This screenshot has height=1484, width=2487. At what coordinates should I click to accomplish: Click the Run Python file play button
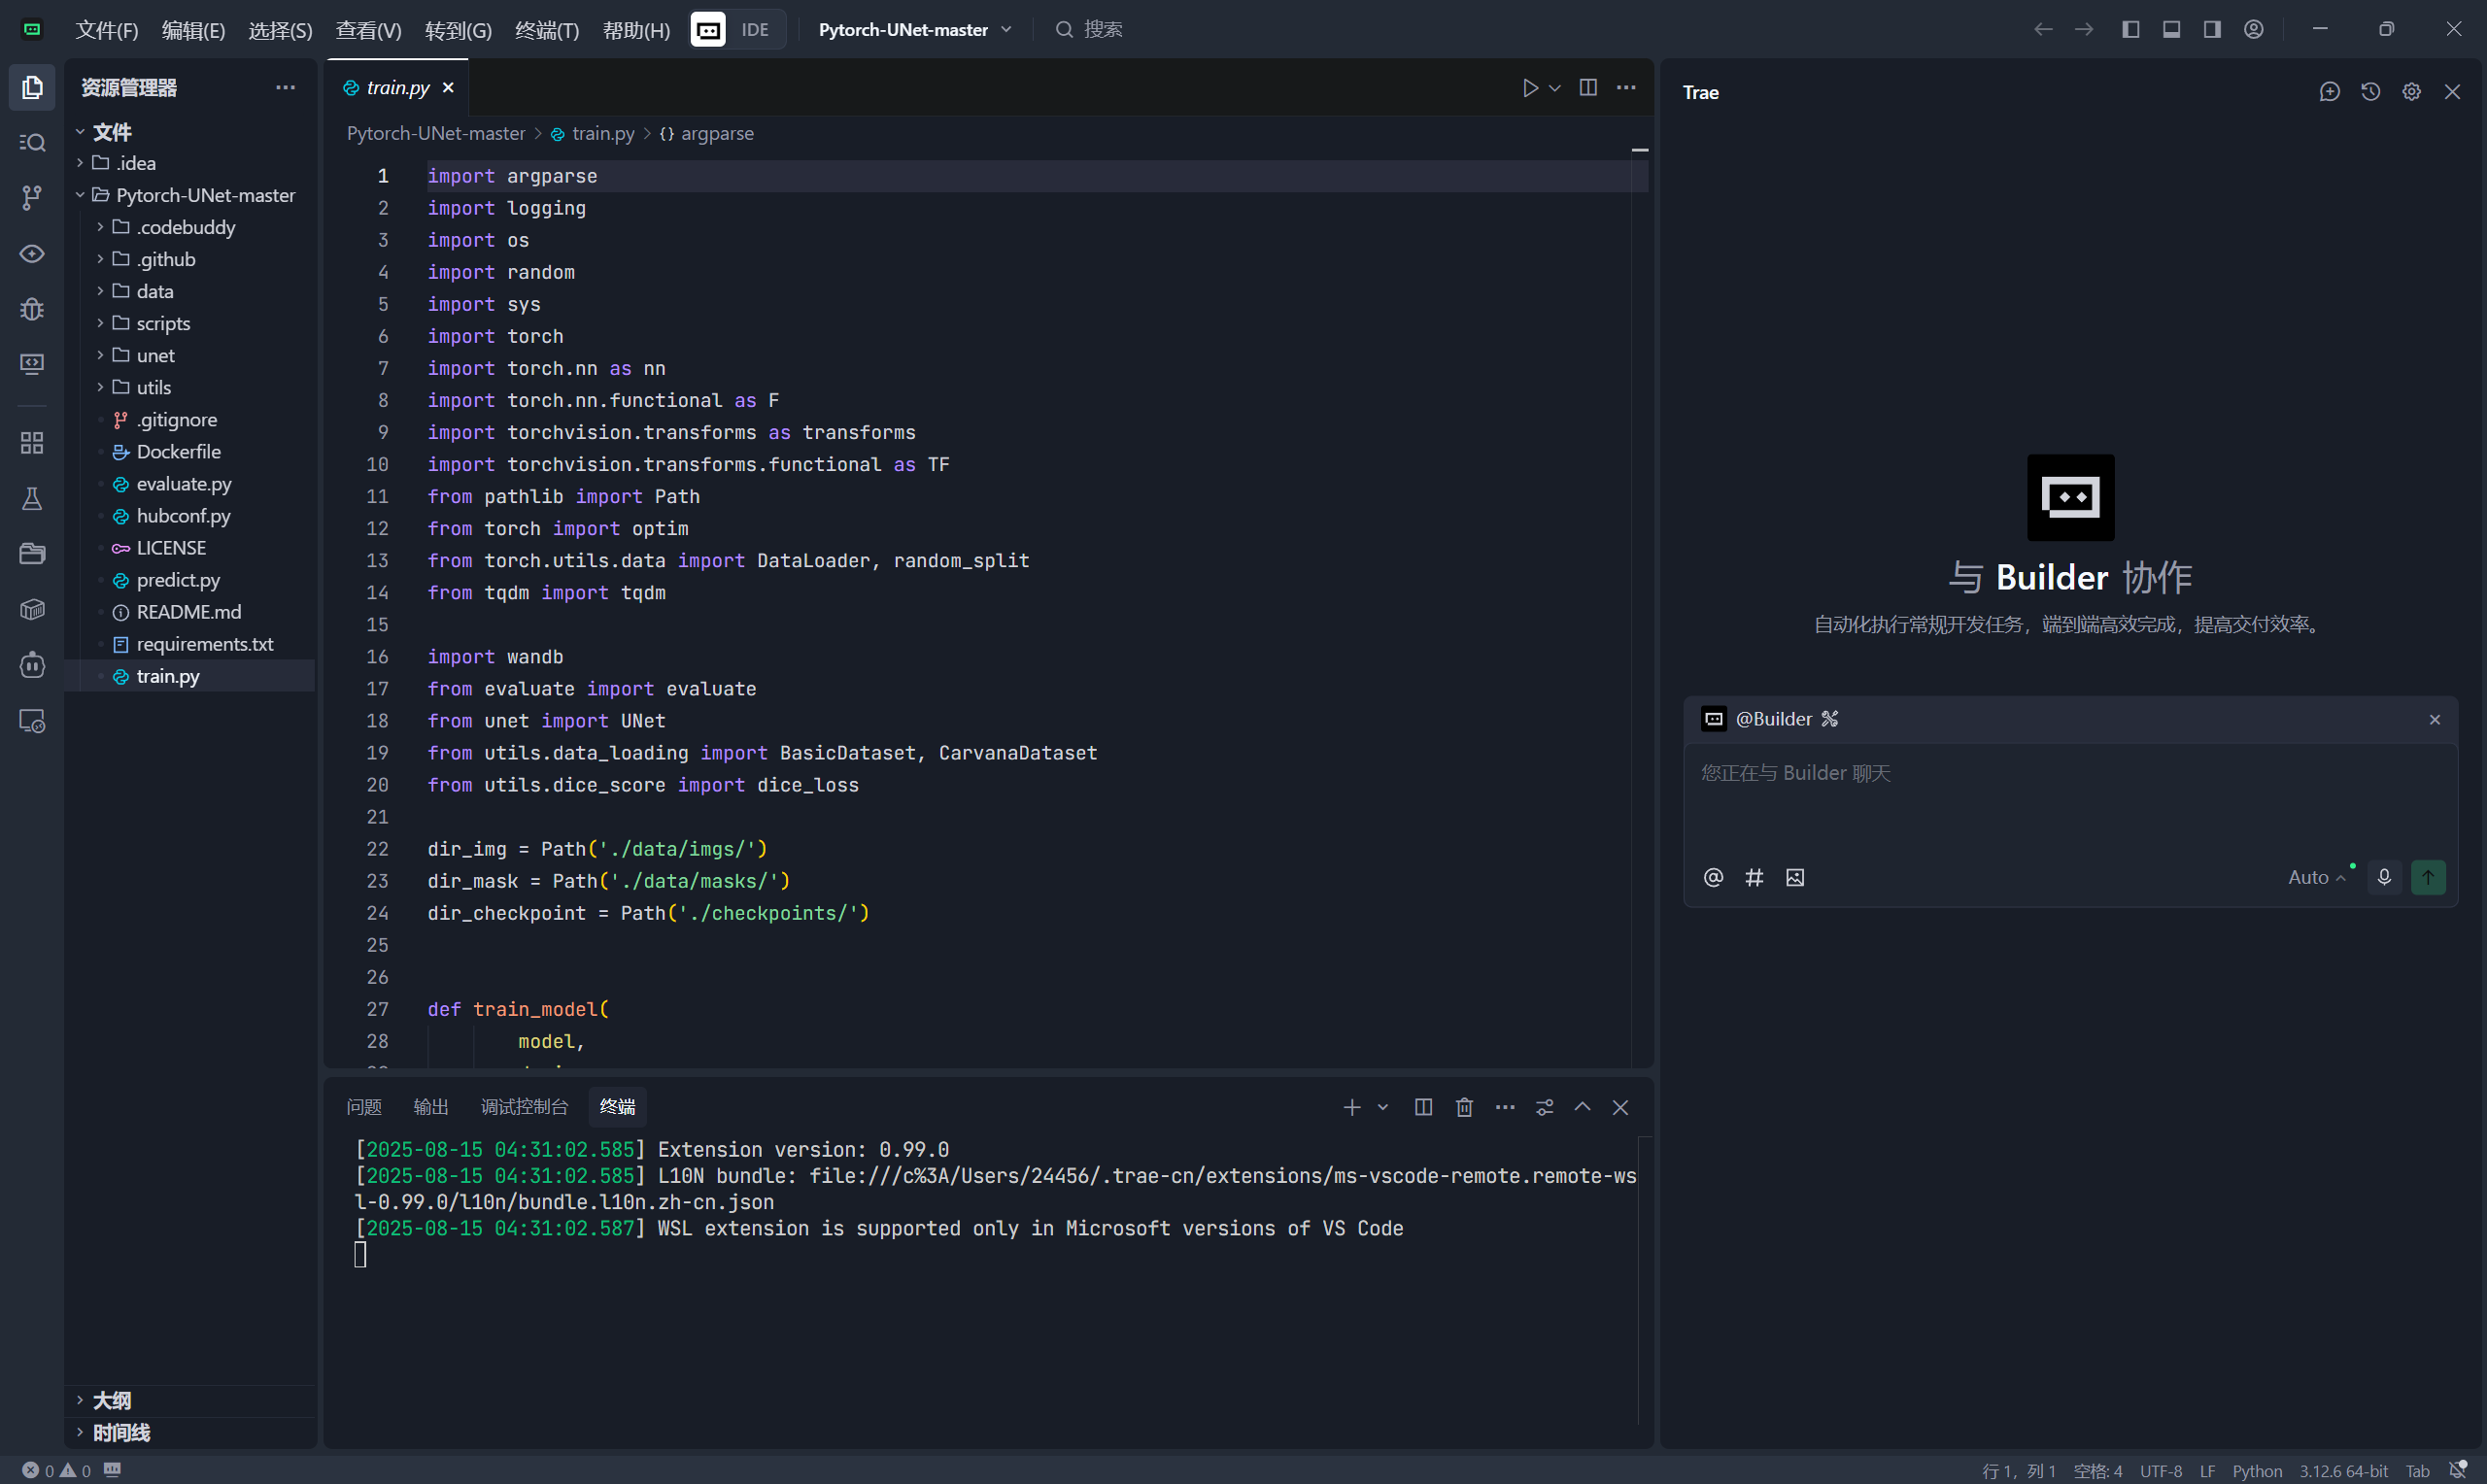click(1529, 88)
